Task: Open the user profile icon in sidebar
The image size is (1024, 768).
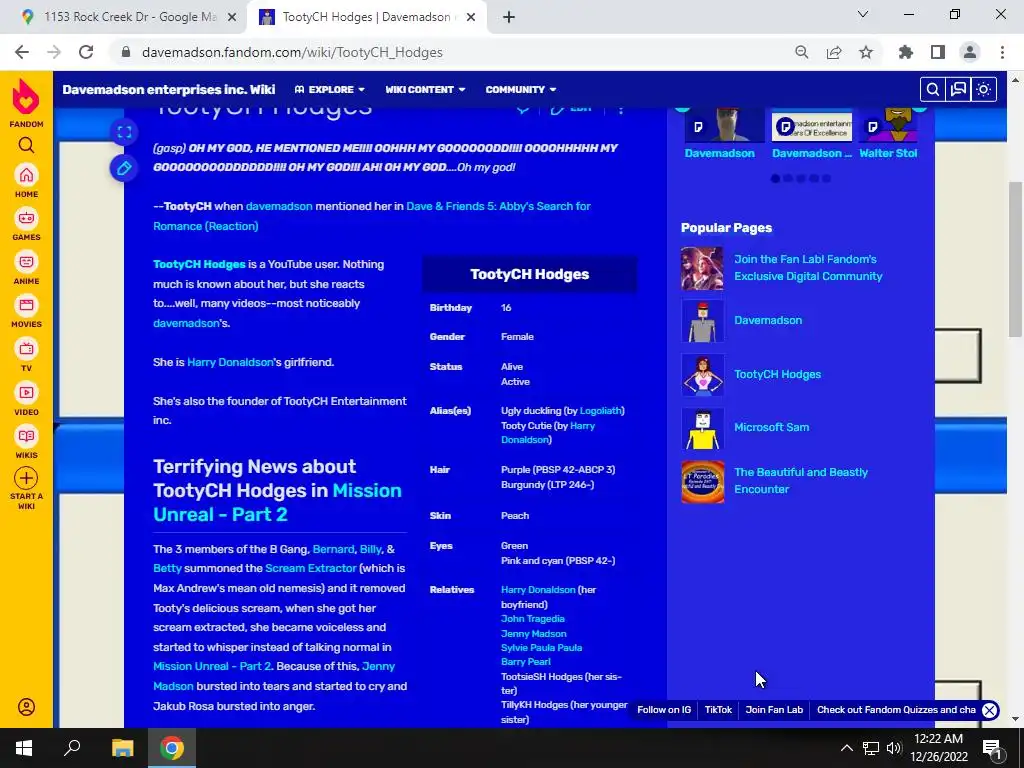Action: [26, 707]
